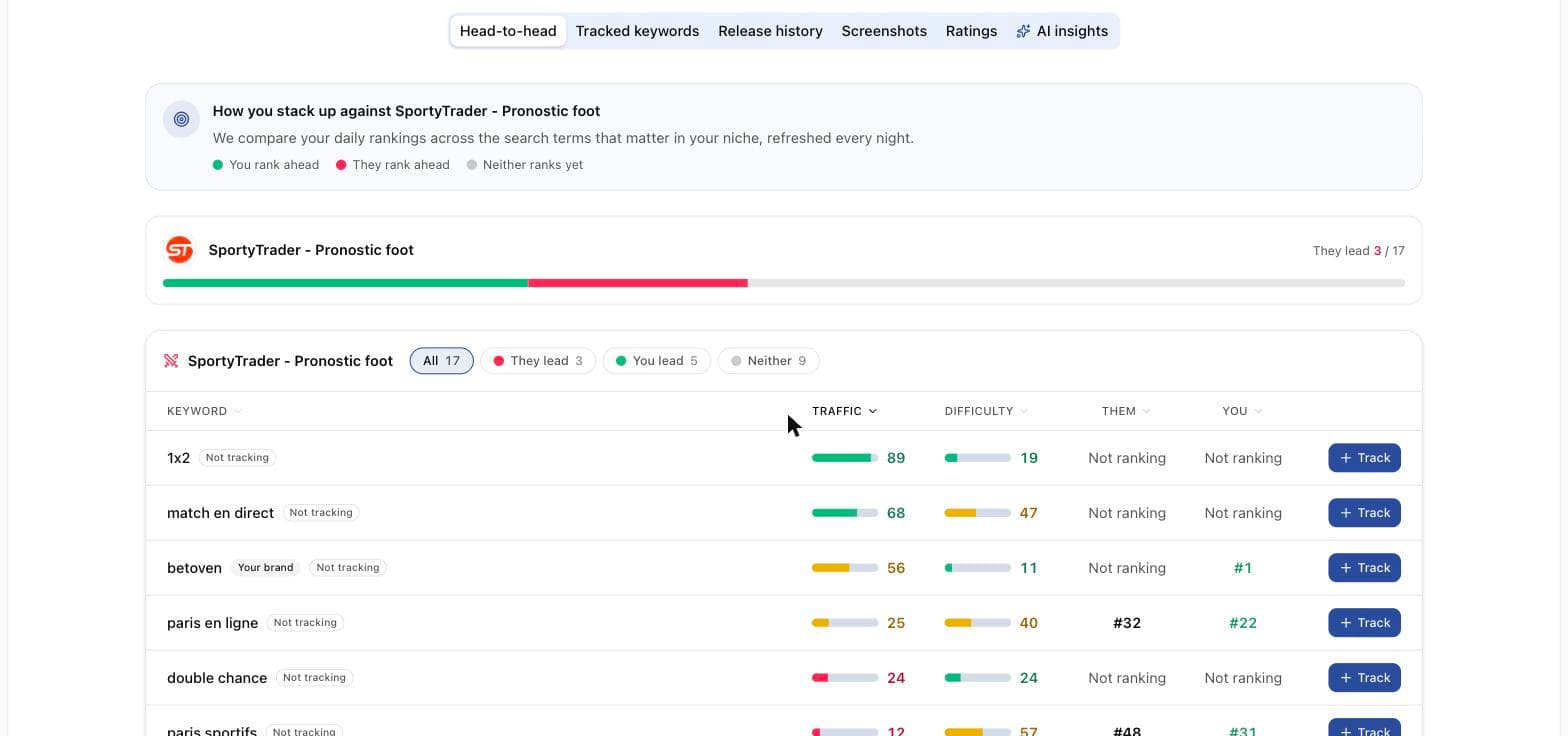The height and width of the screenshot is (736, 1568).
Task: Click the Not tracking badge on double chance
Action: pyautogui.click(x=314, y=678)
